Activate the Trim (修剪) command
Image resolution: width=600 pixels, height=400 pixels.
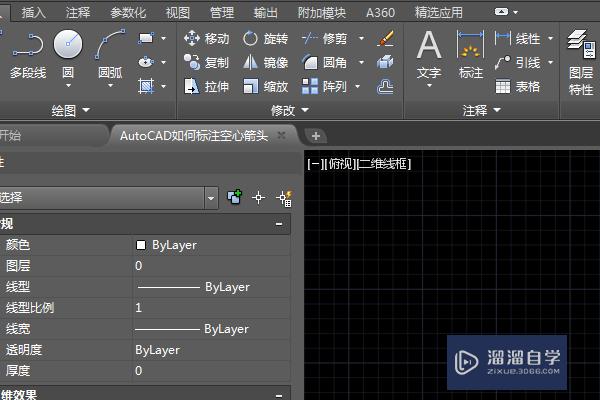[x=324, y=38]
